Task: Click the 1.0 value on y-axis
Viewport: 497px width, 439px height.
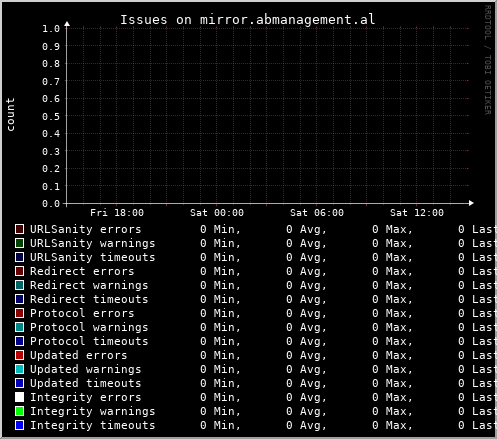Action: pos(51,29)
